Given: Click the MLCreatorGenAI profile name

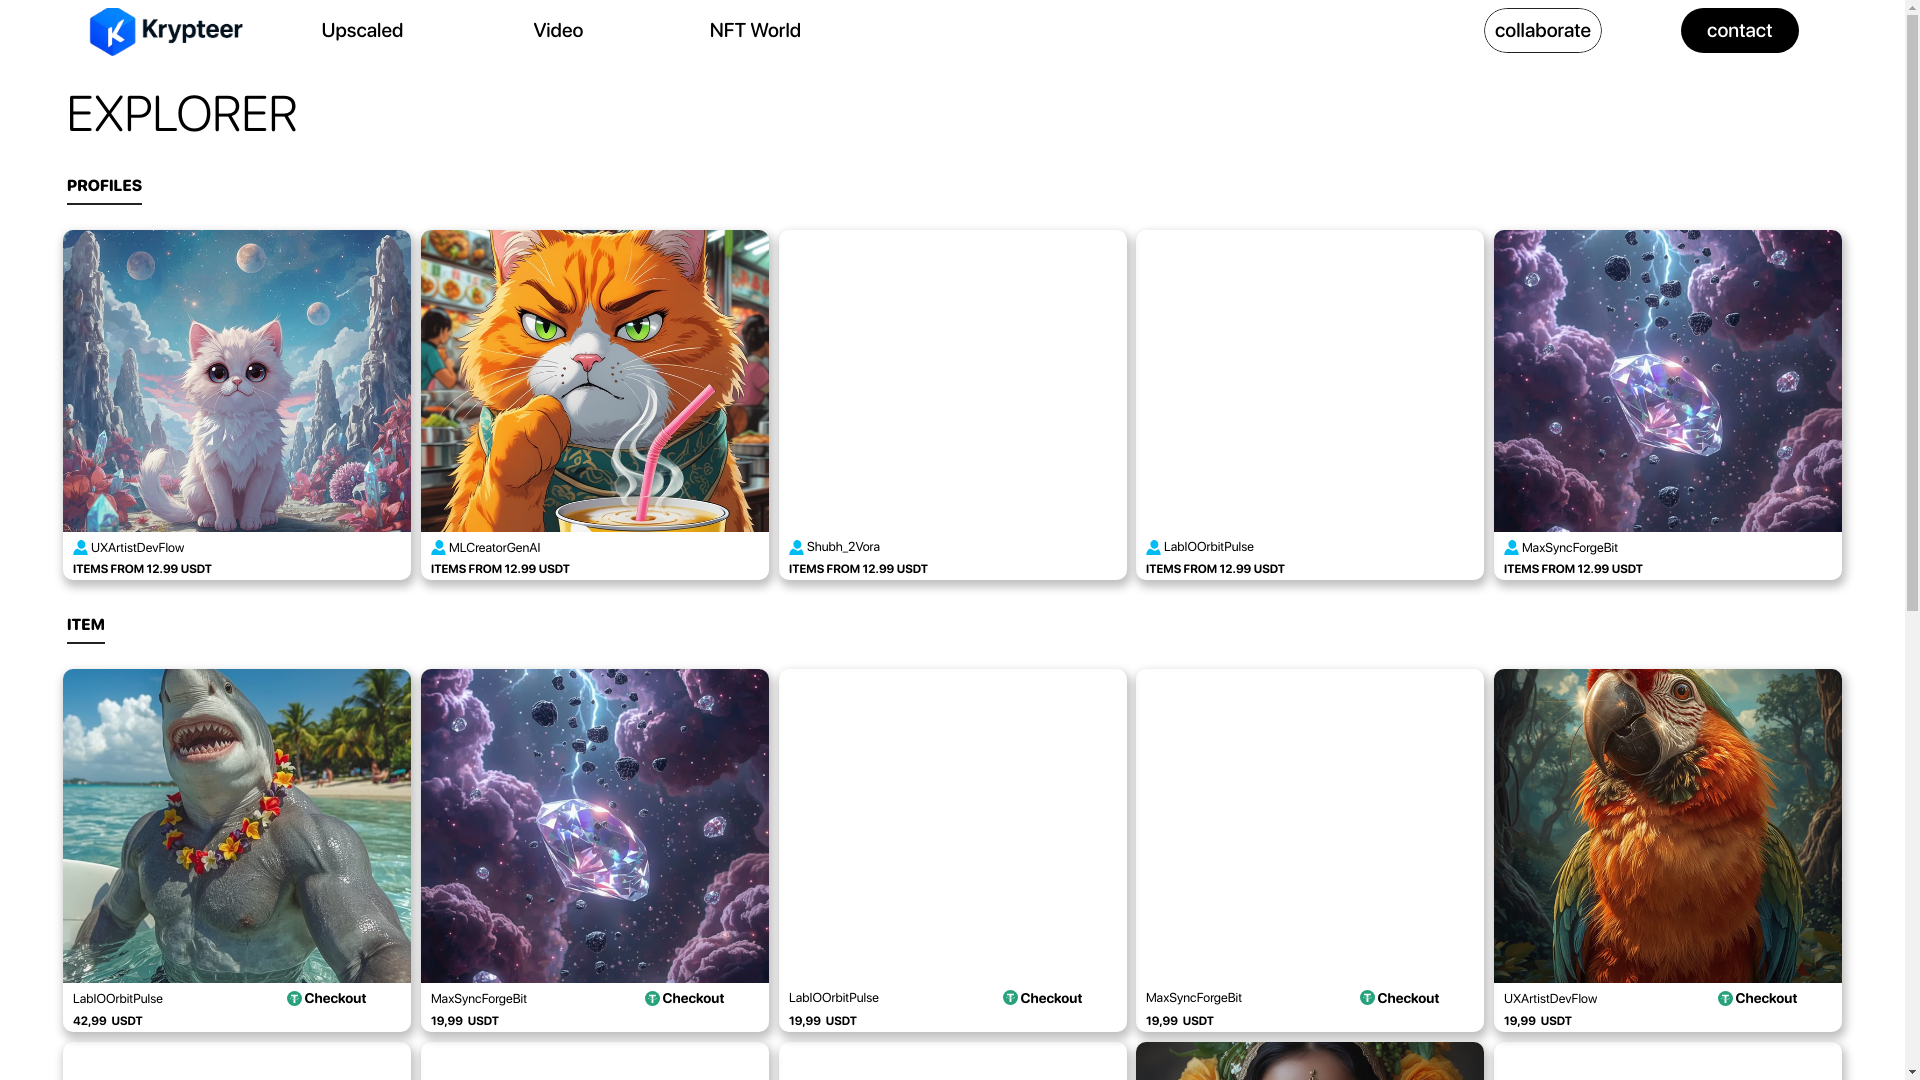Looking at the screenshot, I should [x=495, y=548].
